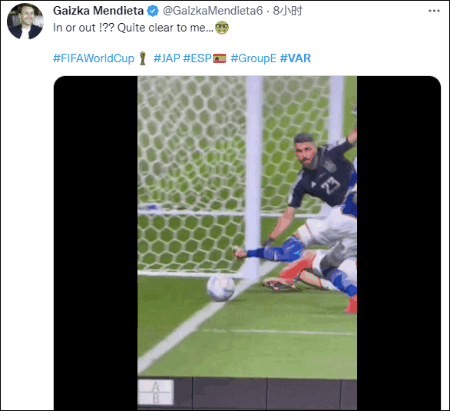Click the soccer ball on goal line

pos(221,288)
